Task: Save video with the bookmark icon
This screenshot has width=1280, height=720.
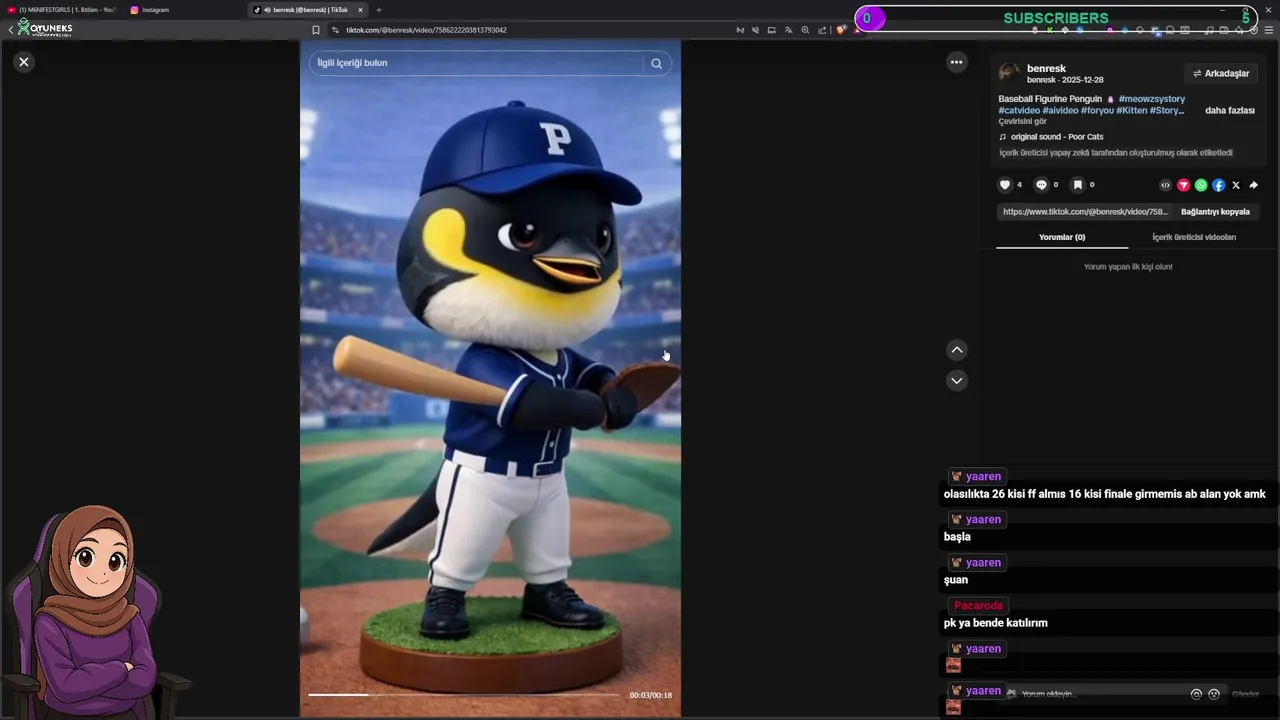Action: tap(1078, 185)
